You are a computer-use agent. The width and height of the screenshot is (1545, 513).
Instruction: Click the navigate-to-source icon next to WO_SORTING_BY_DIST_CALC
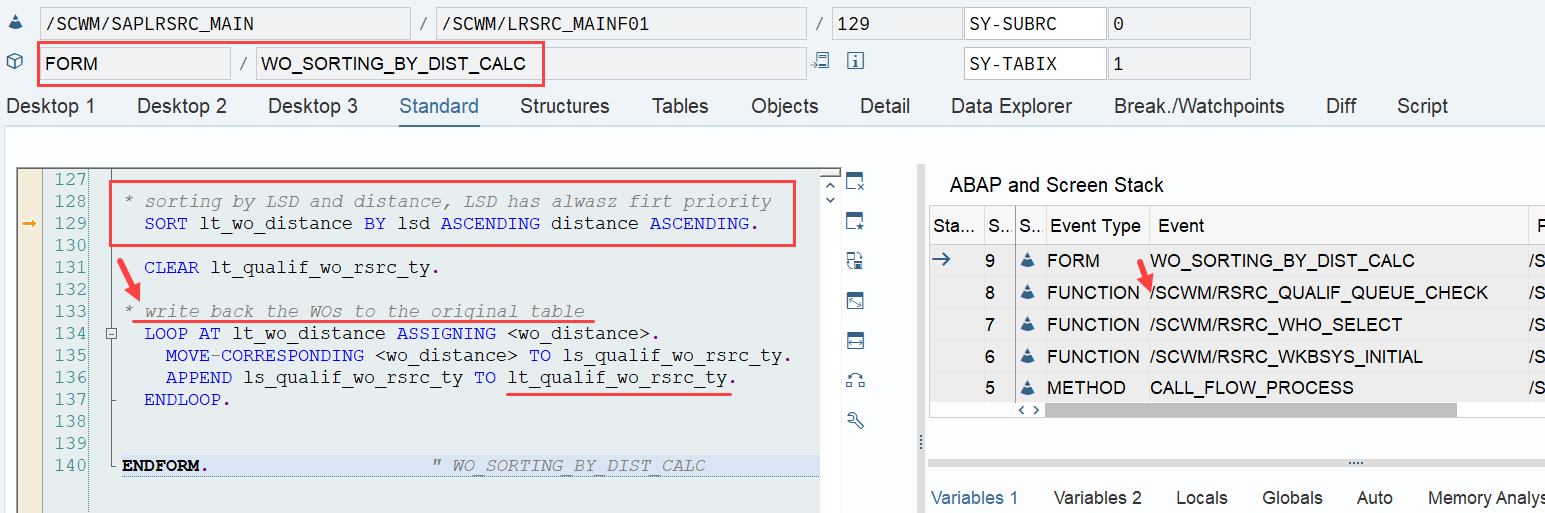tap(821, 62)
